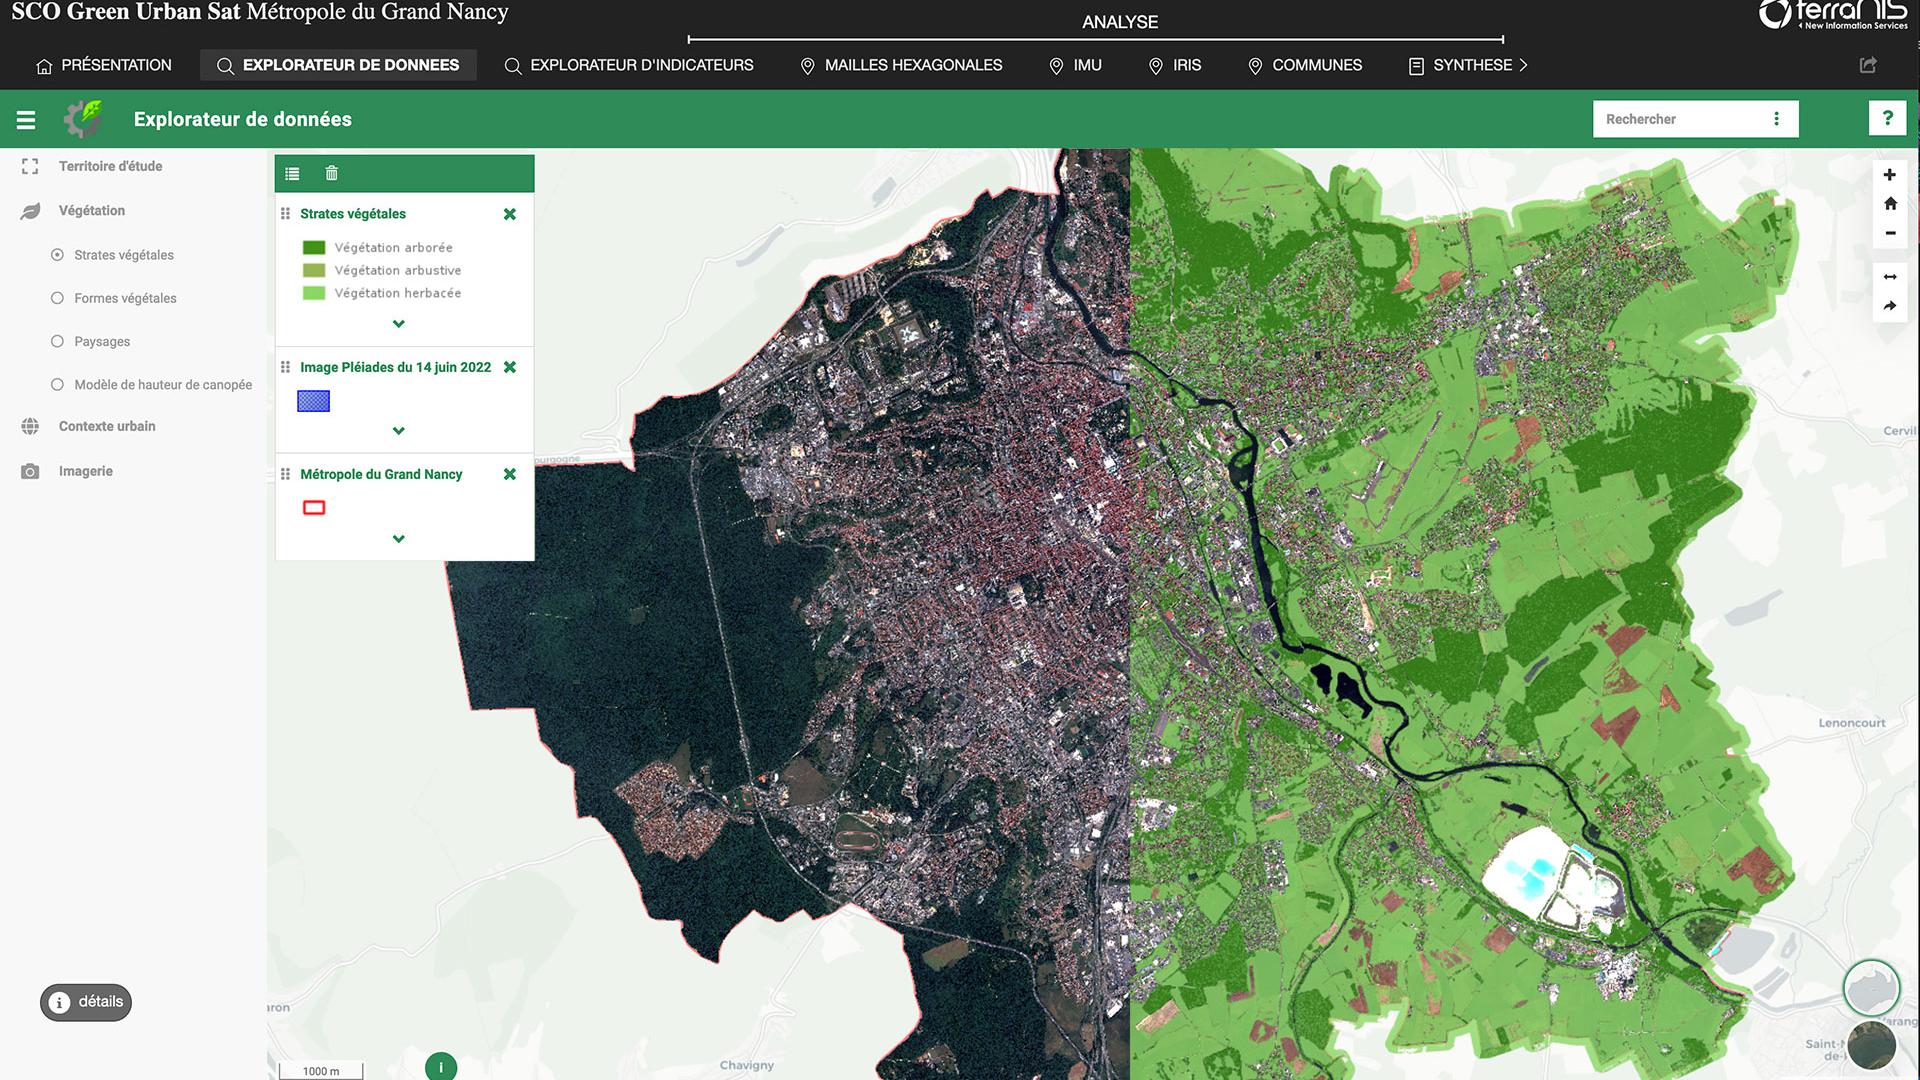Open the Explorateur d'indicateurs tab

click(642, 65)
